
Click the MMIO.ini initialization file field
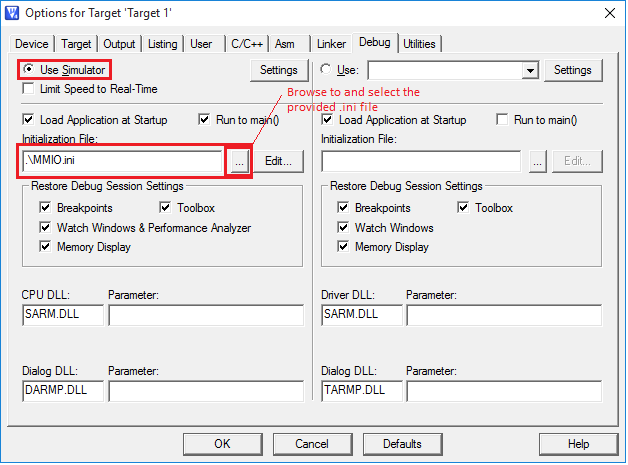pos(122,161)
